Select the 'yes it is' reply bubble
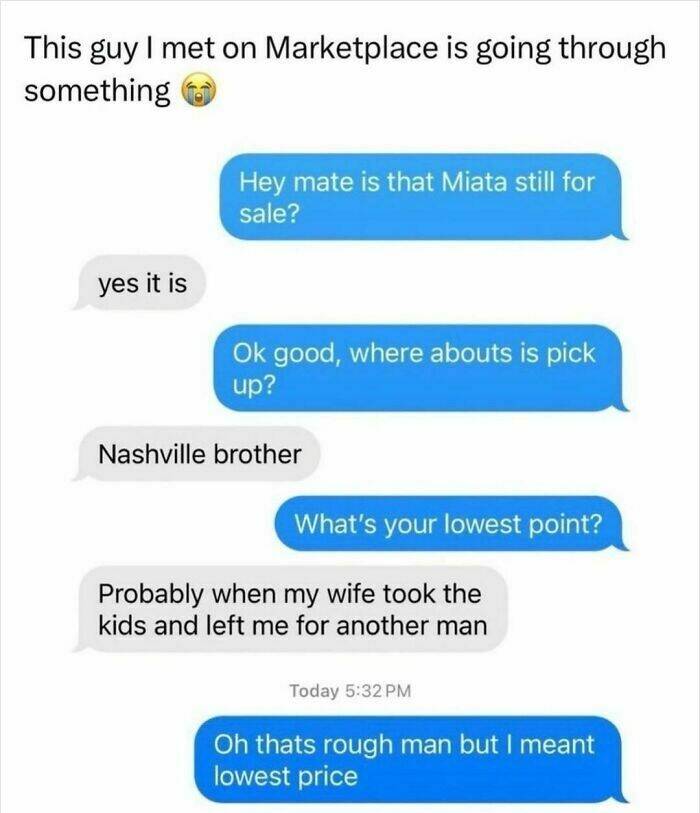The height and width of the screenshot is (813, 700). click(139, 283)
